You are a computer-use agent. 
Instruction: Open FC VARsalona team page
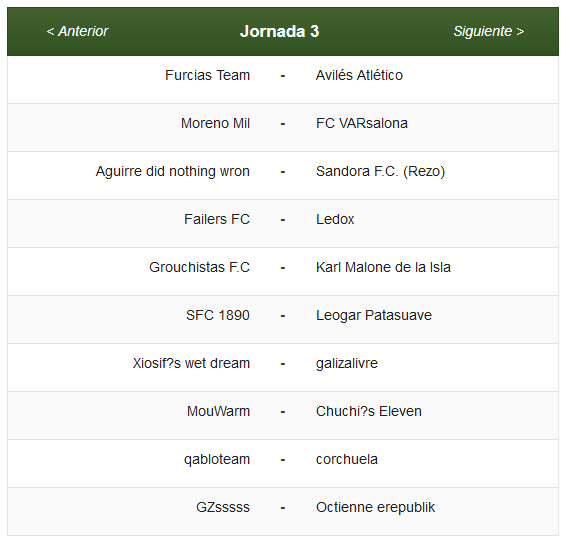[362, 123]
